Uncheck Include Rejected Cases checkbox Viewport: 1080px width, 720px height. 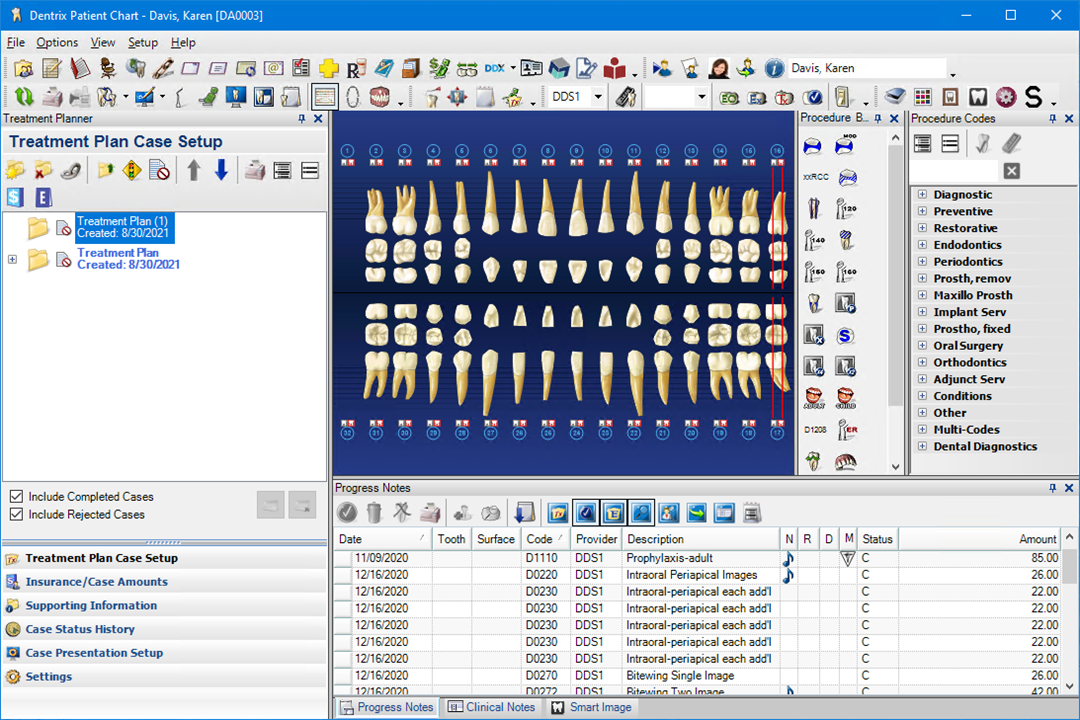pos(16,515)
